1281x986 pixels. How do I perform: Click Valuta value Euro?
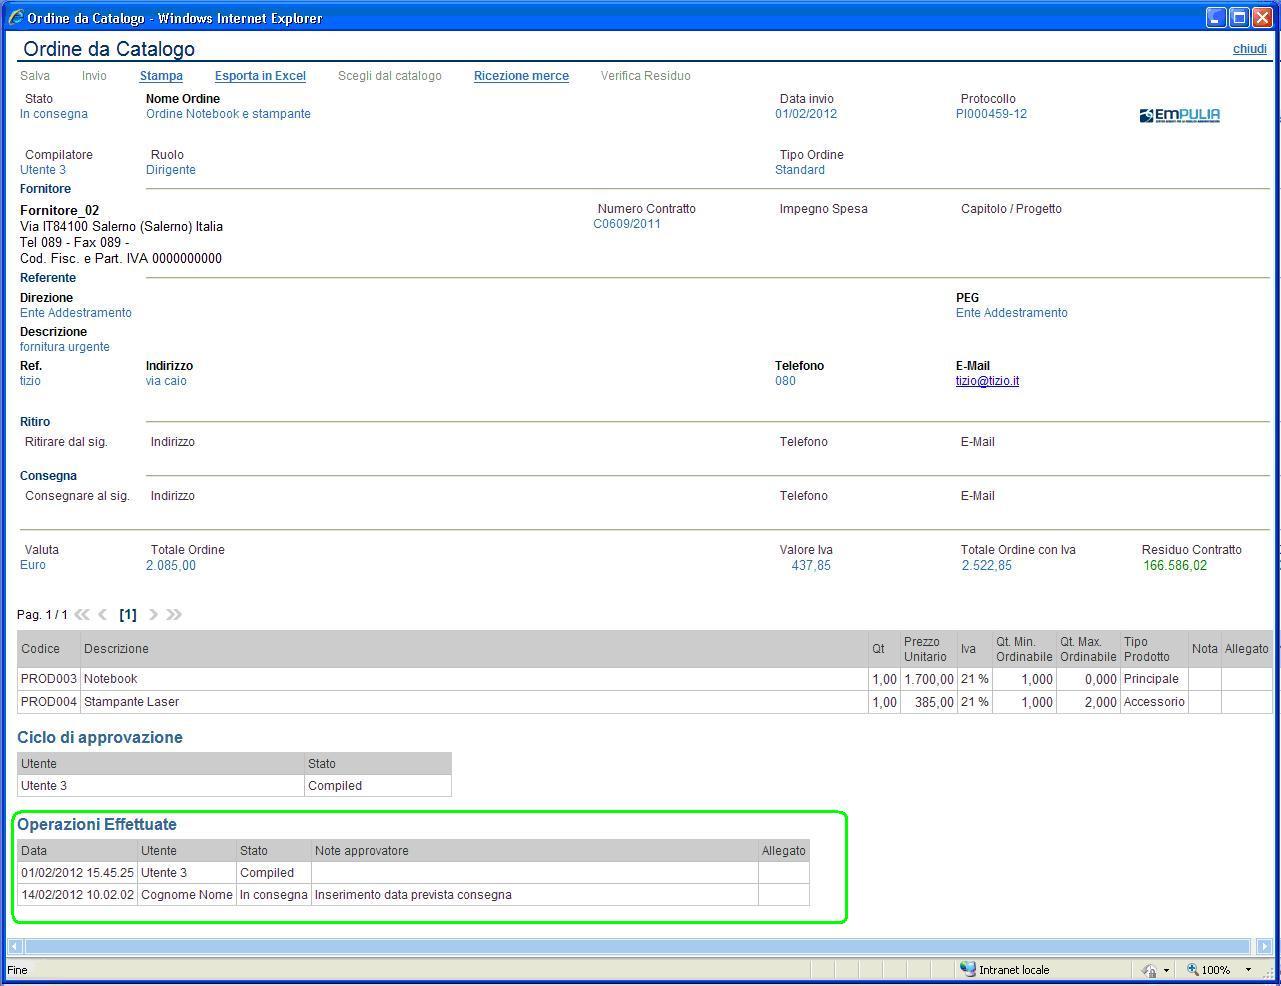point(33,565)
